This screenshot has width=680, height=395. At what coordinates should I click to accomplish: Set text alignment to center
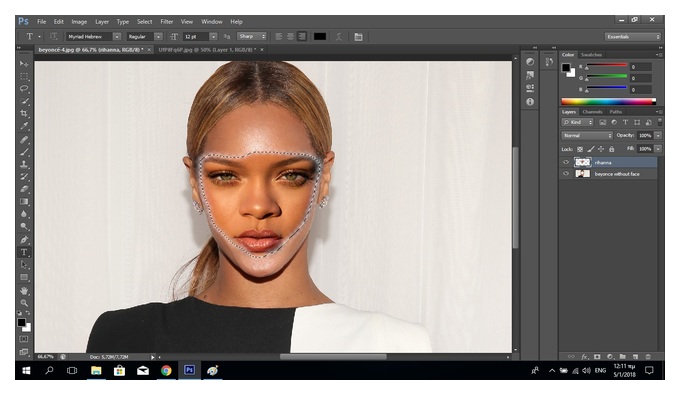[x=291, y=36]
